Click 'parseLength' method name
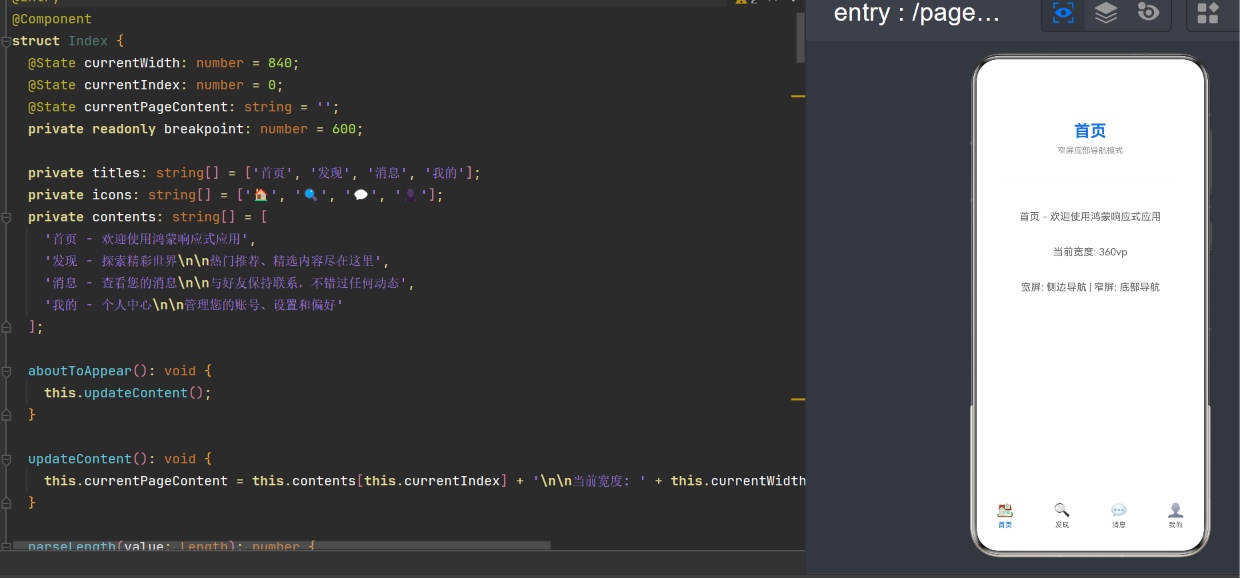This screenshot has width=1240, height=579. [x=72, y=547]
